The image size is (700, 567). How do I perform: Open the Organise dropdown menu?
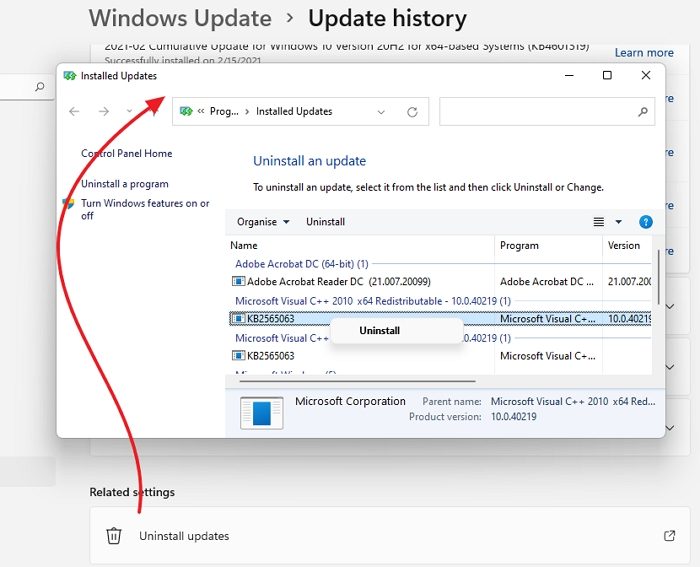pyautogui.click(x=263, y=222)
